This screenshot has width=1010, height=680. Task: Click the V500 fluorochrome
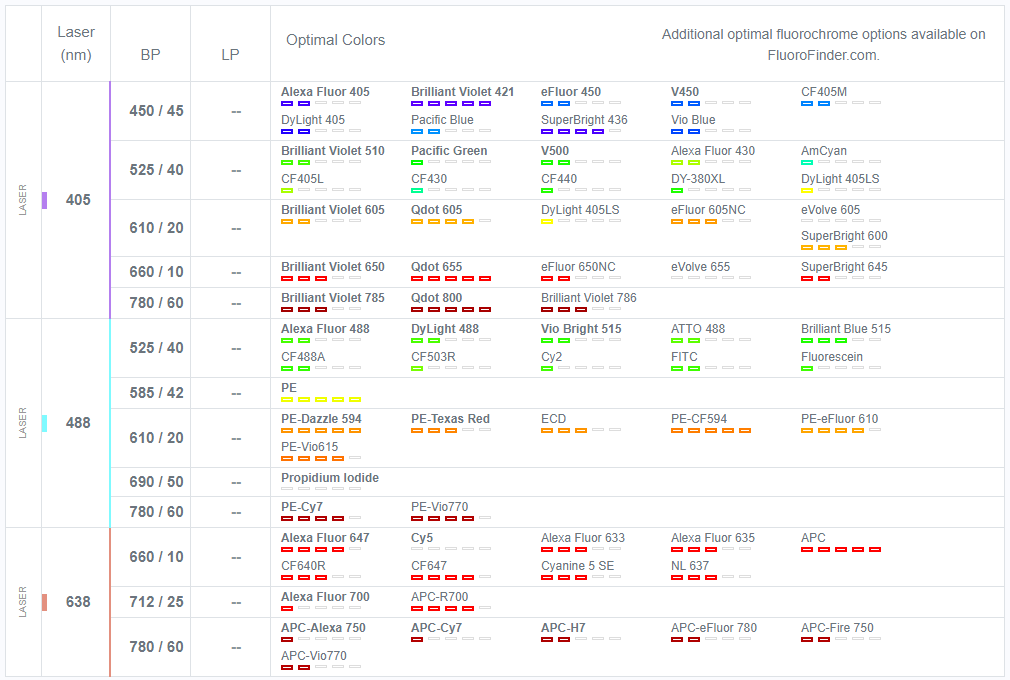[555, 151]
